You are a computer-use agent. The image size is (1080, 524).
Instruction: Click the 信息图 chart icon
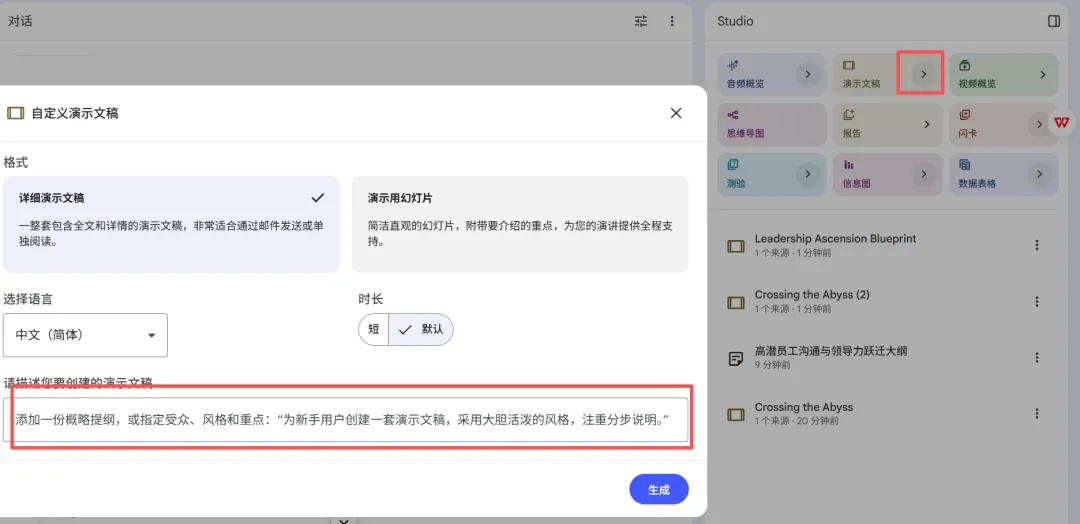849,165
